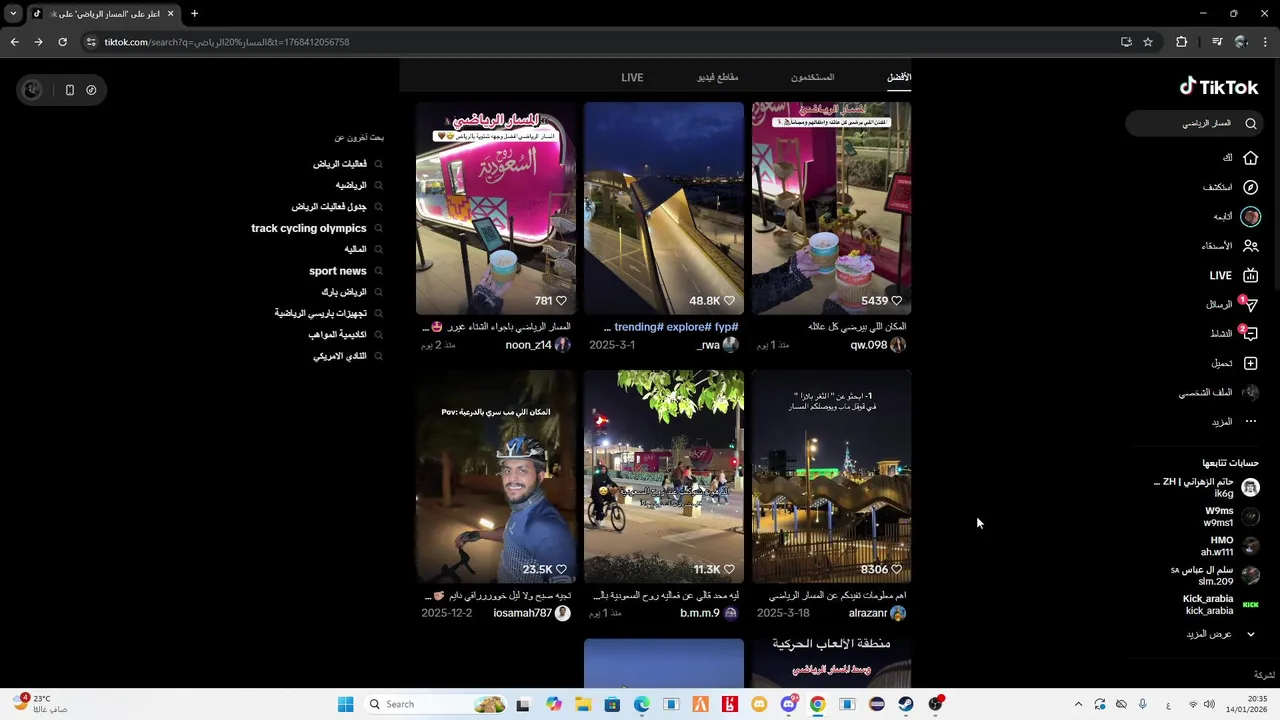Image resolution: width=1280 pixels, height=720 pixels.
Task: Open the Profile avatar in sidebar
Action: [x=1250, y=393]
